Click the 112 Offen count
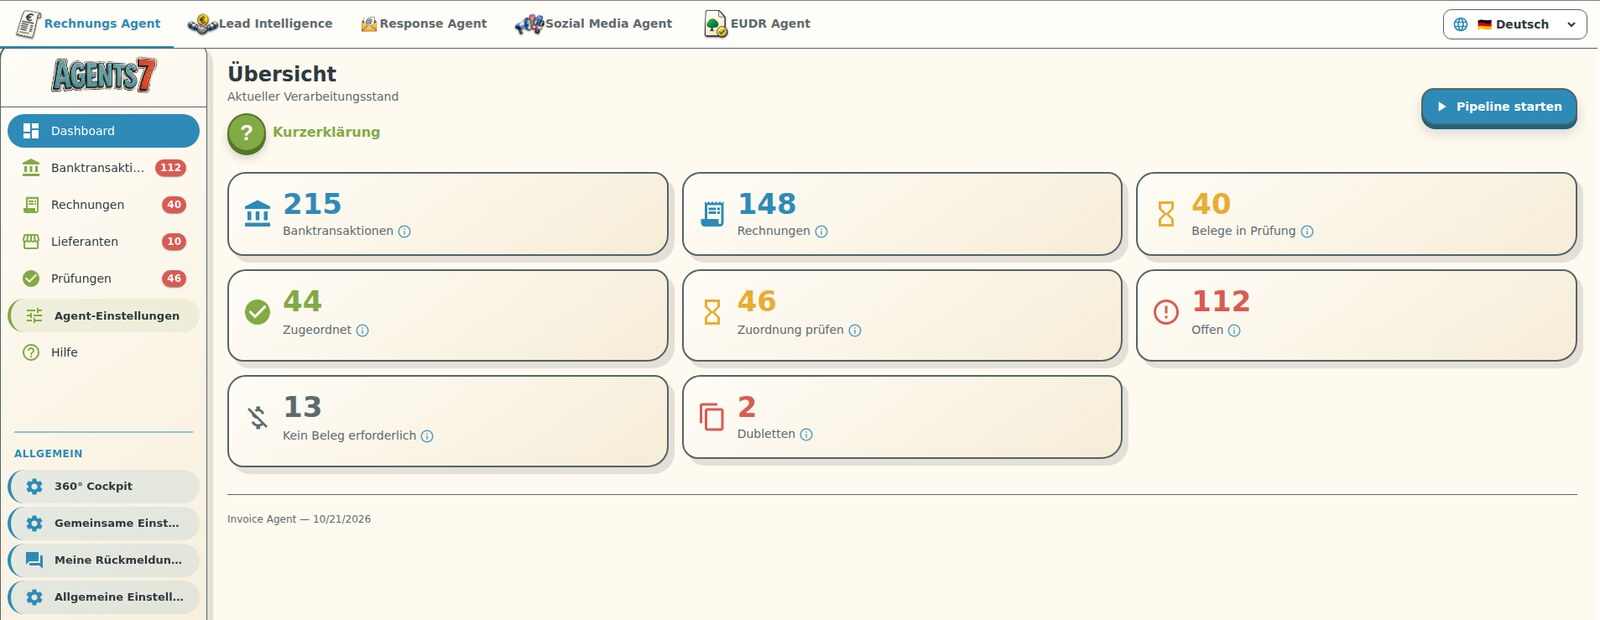The height and width of the screenshot is (620, 1600). pyautogui.click(x=1221, y=302)
